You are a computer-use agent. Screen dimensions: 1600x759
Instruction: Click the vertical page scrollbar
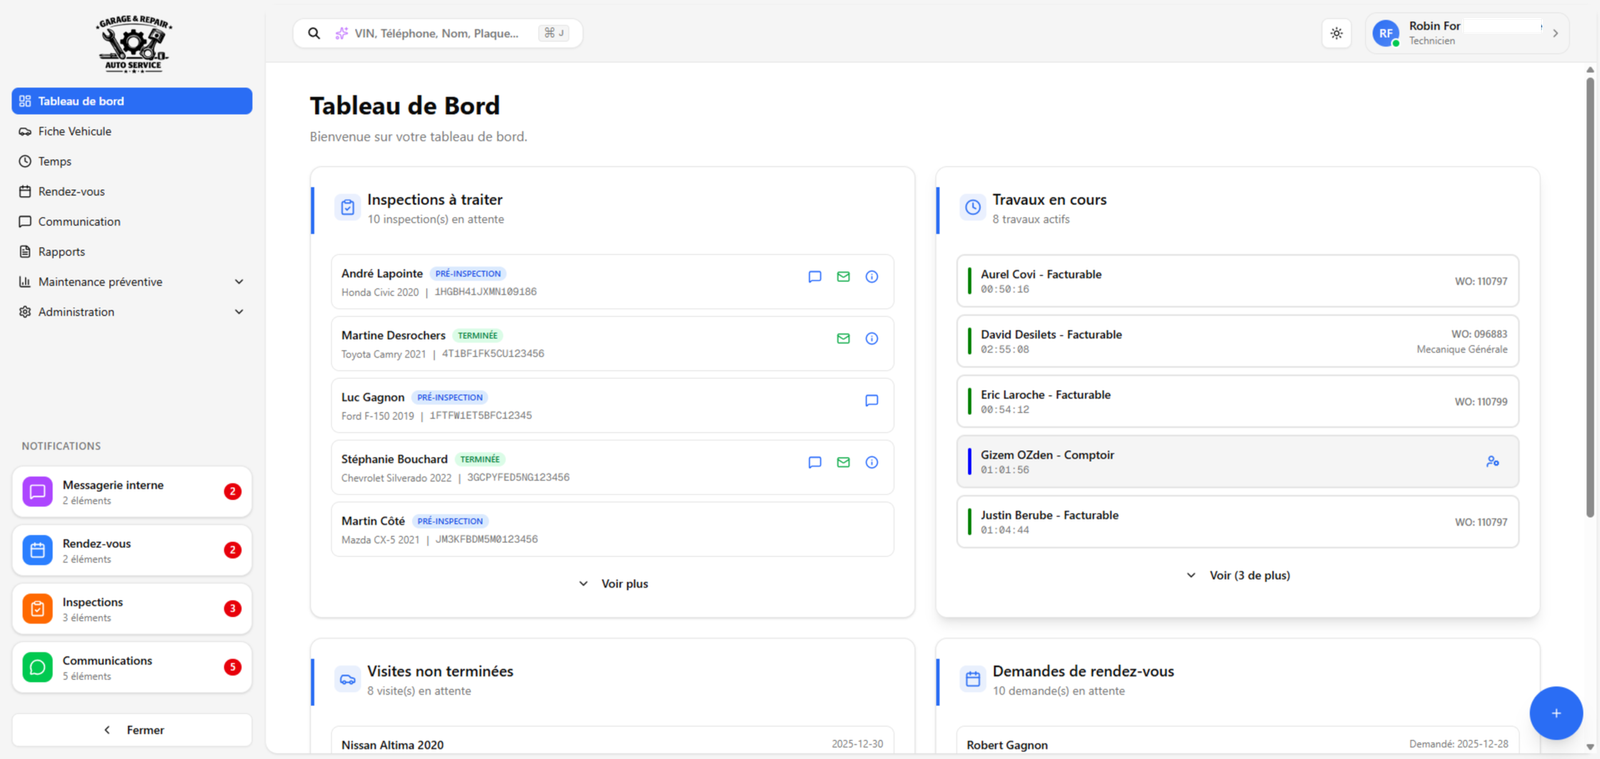click(1590, 300)
